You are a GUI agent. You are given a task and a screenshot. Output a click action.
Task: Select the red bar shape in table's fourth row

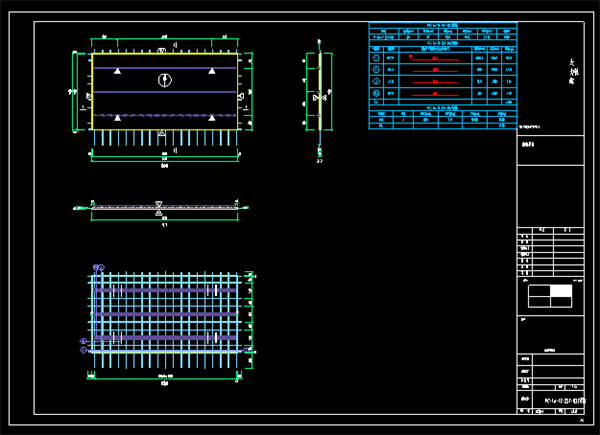click(x=435, y=94)
